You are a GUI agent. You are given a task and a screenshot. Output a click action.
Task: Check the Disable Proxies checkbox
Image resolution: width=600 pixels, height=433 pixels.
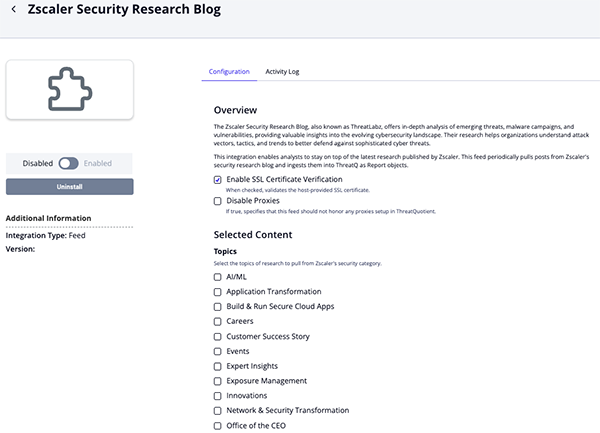218,201
